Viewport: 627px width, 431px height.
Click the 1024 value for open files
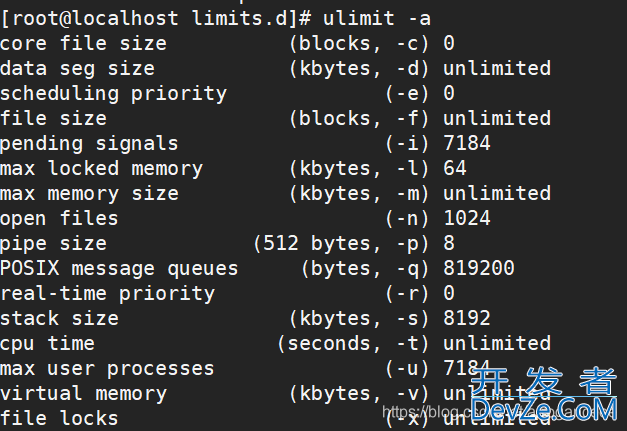(x=467, y=218)
